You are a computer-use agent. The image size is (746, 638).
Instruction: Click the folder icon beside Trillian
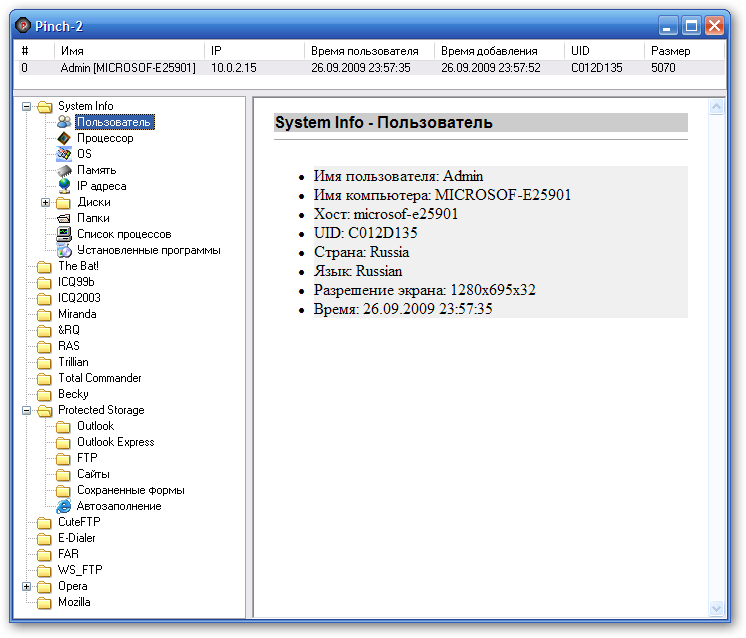44,363
